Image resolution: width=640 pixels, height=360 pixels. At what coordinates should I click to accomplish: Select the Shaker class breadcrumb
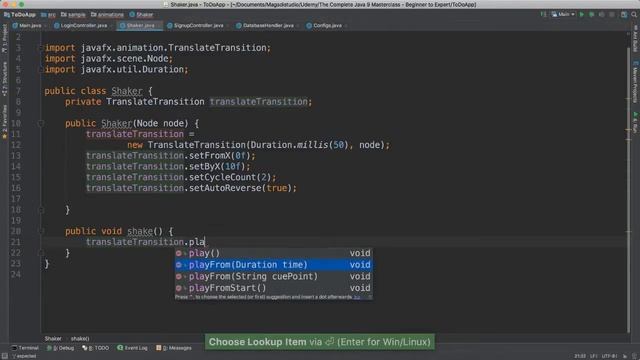(x=141, y=15)
